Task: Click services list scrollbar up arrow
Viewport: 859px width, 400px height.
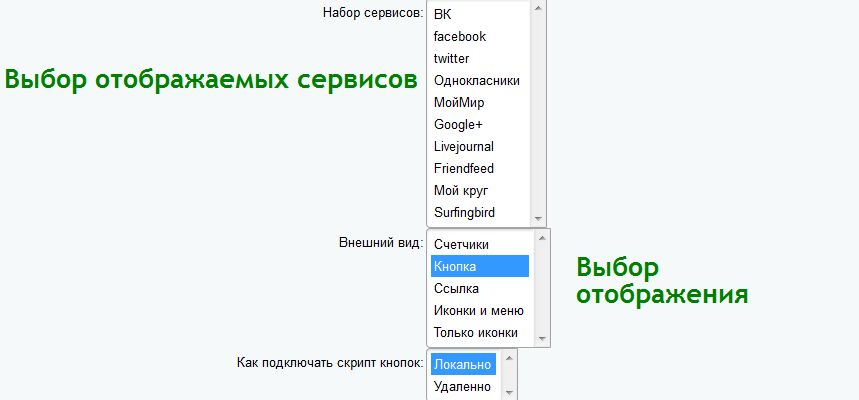Action: pos(538,8)
